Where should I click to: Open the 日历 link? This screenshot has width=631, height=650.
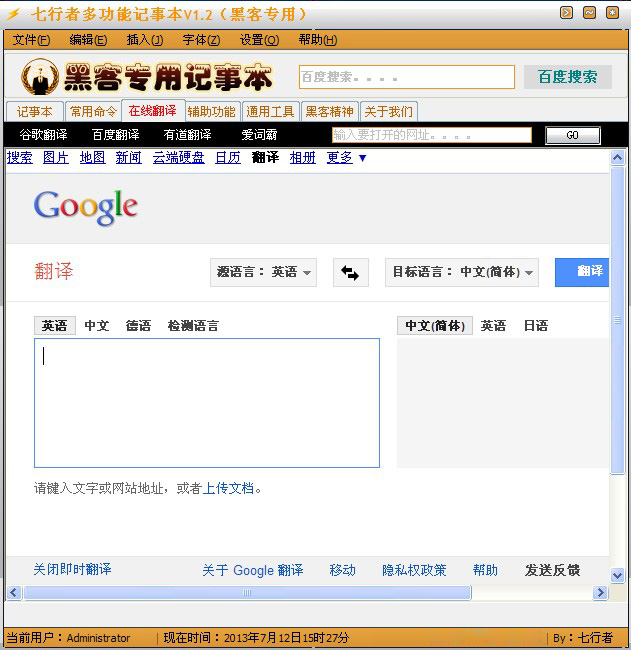(228, 158)
